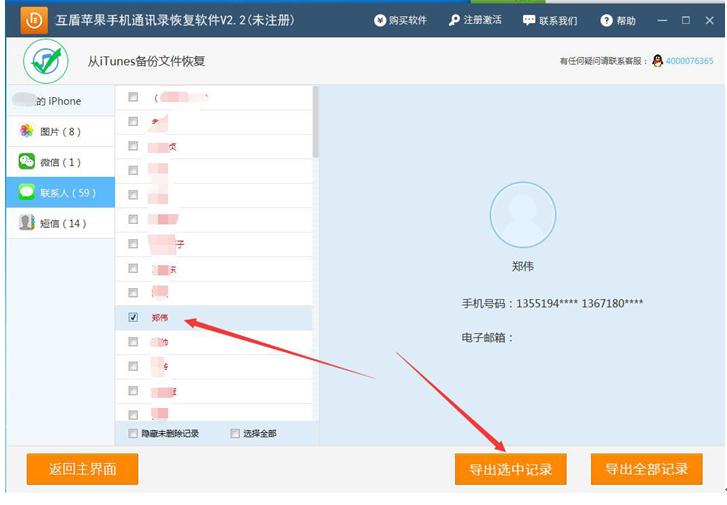Check the contact checkbox just above 郑伟
The width and height of the screenshot is (727, 505).
coord(133,293)
